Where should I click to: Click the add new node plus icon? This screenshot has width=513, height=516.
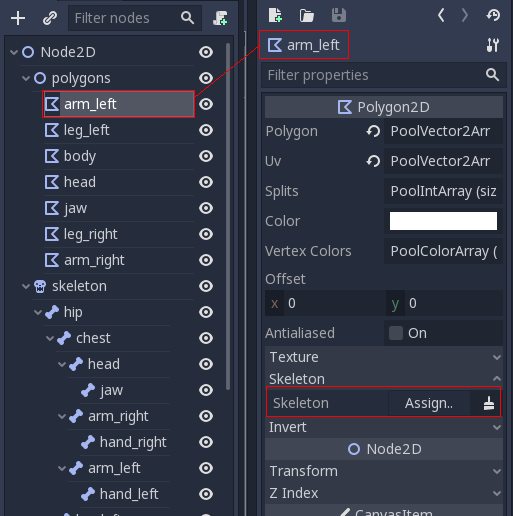(x=18, y=18)
